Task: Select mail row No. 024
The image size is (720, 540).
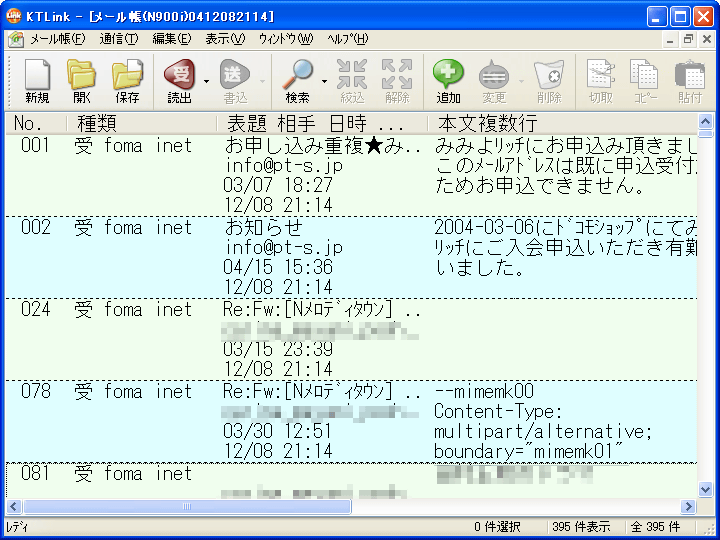Action: pyautogui.click(x=351, y=339)
